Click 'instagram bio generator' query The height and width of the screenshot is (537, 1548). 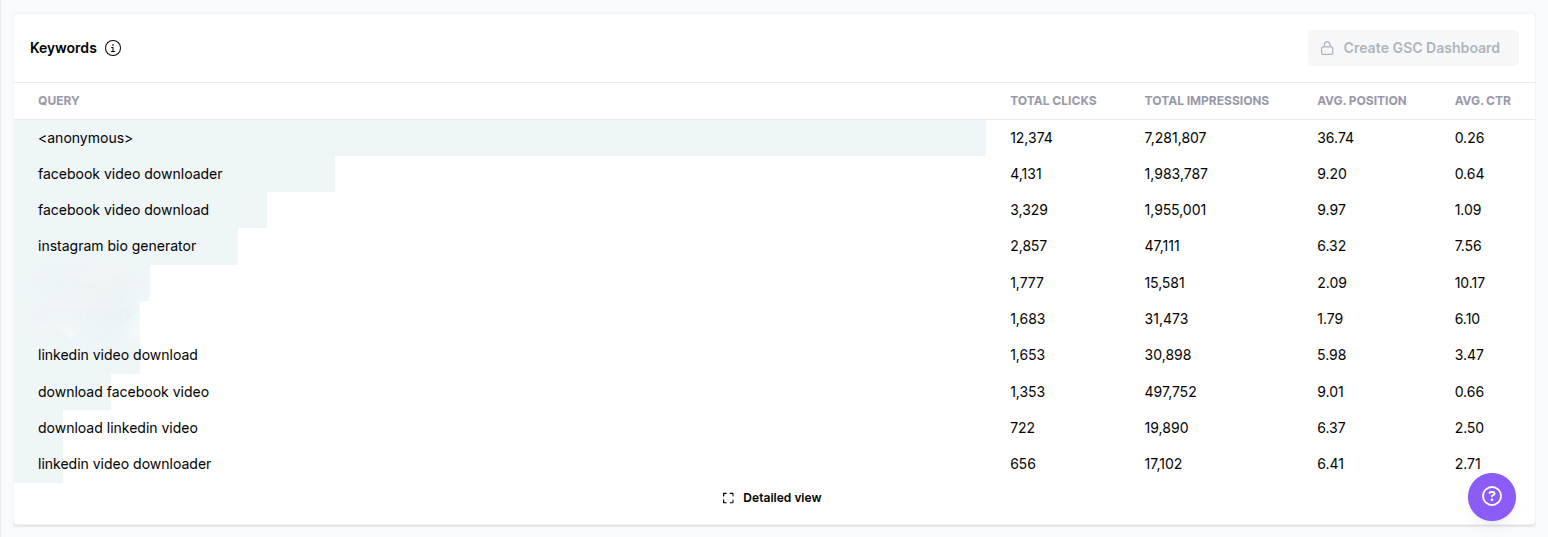117,246
